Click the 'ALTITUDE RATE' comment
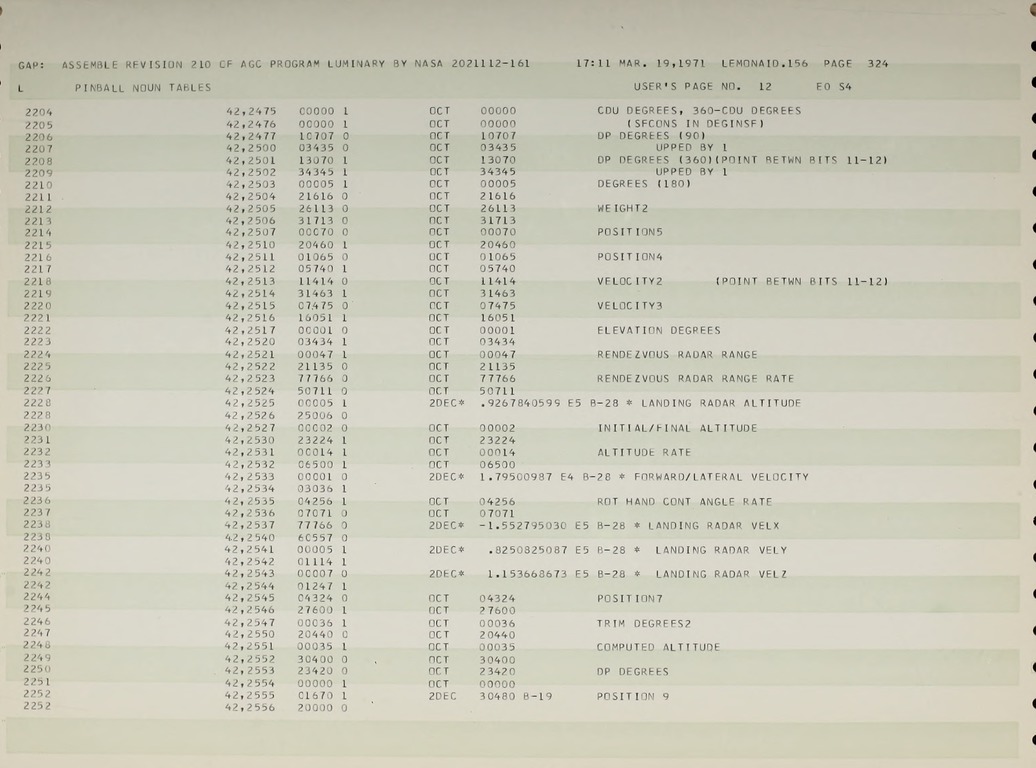Screen dimensions: 1036x768 click(x=644, y=452)
